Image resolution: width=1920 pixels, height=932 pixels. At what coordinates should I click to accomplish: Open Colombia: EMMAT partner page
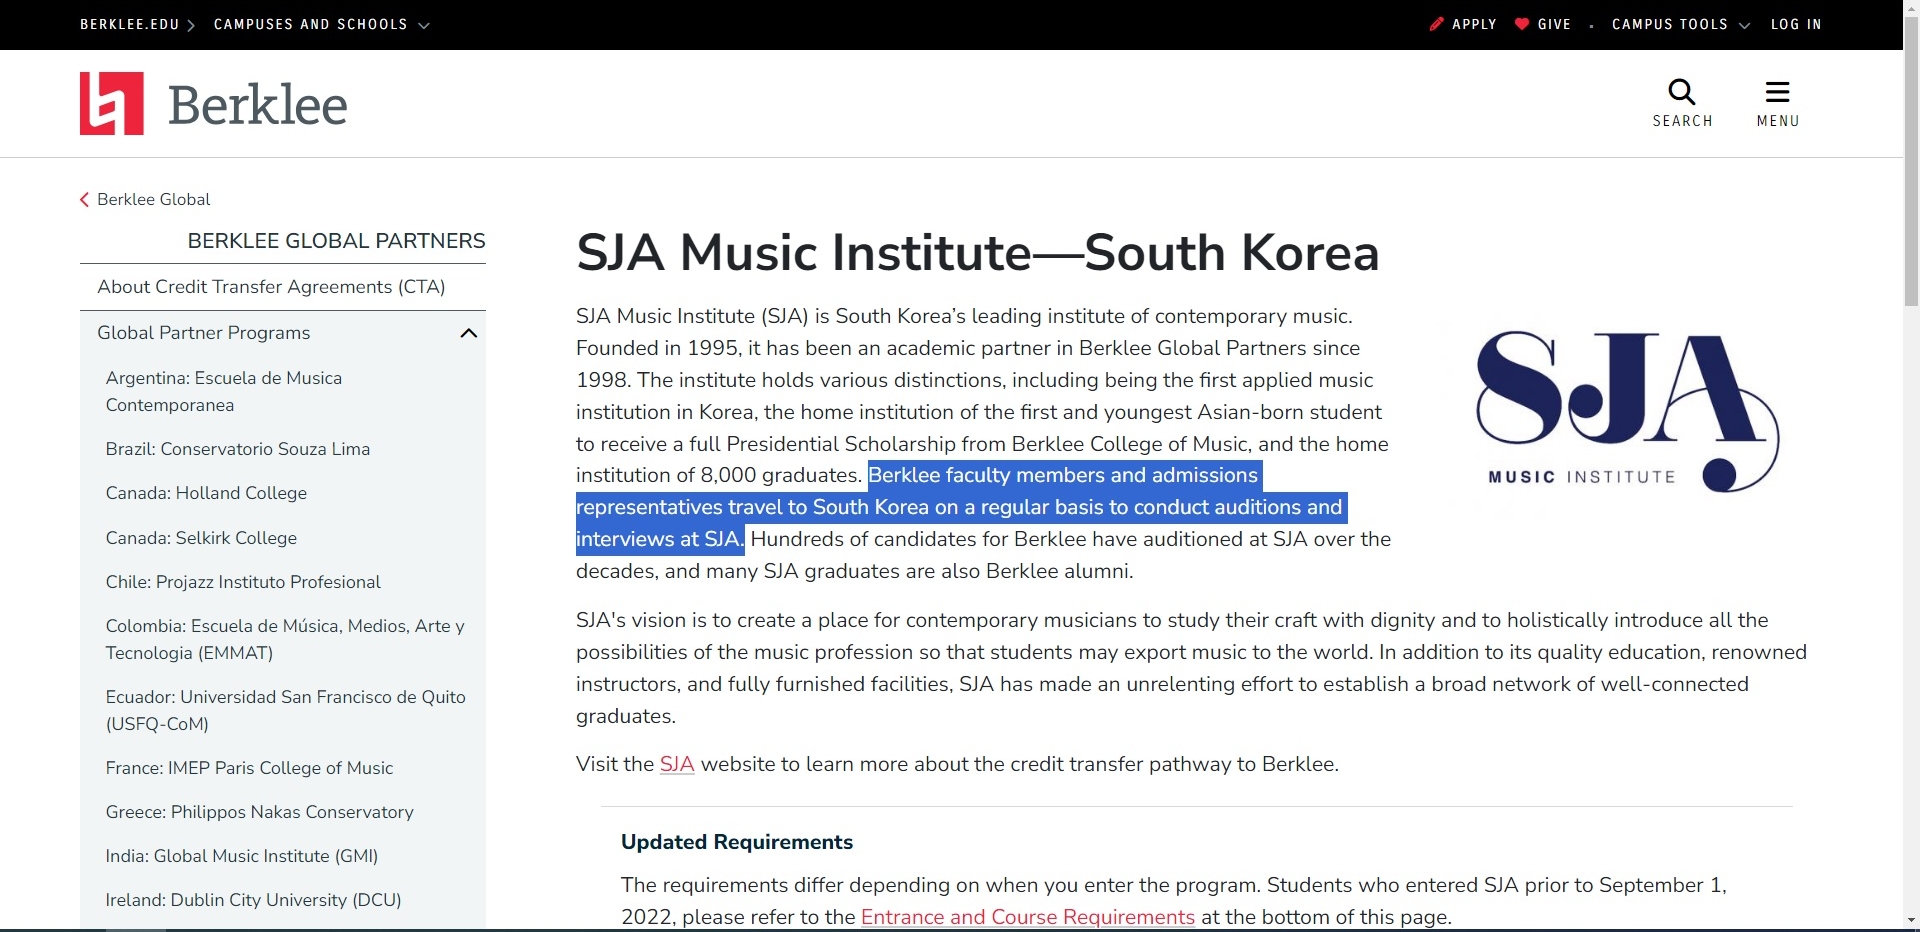(285, 639)
